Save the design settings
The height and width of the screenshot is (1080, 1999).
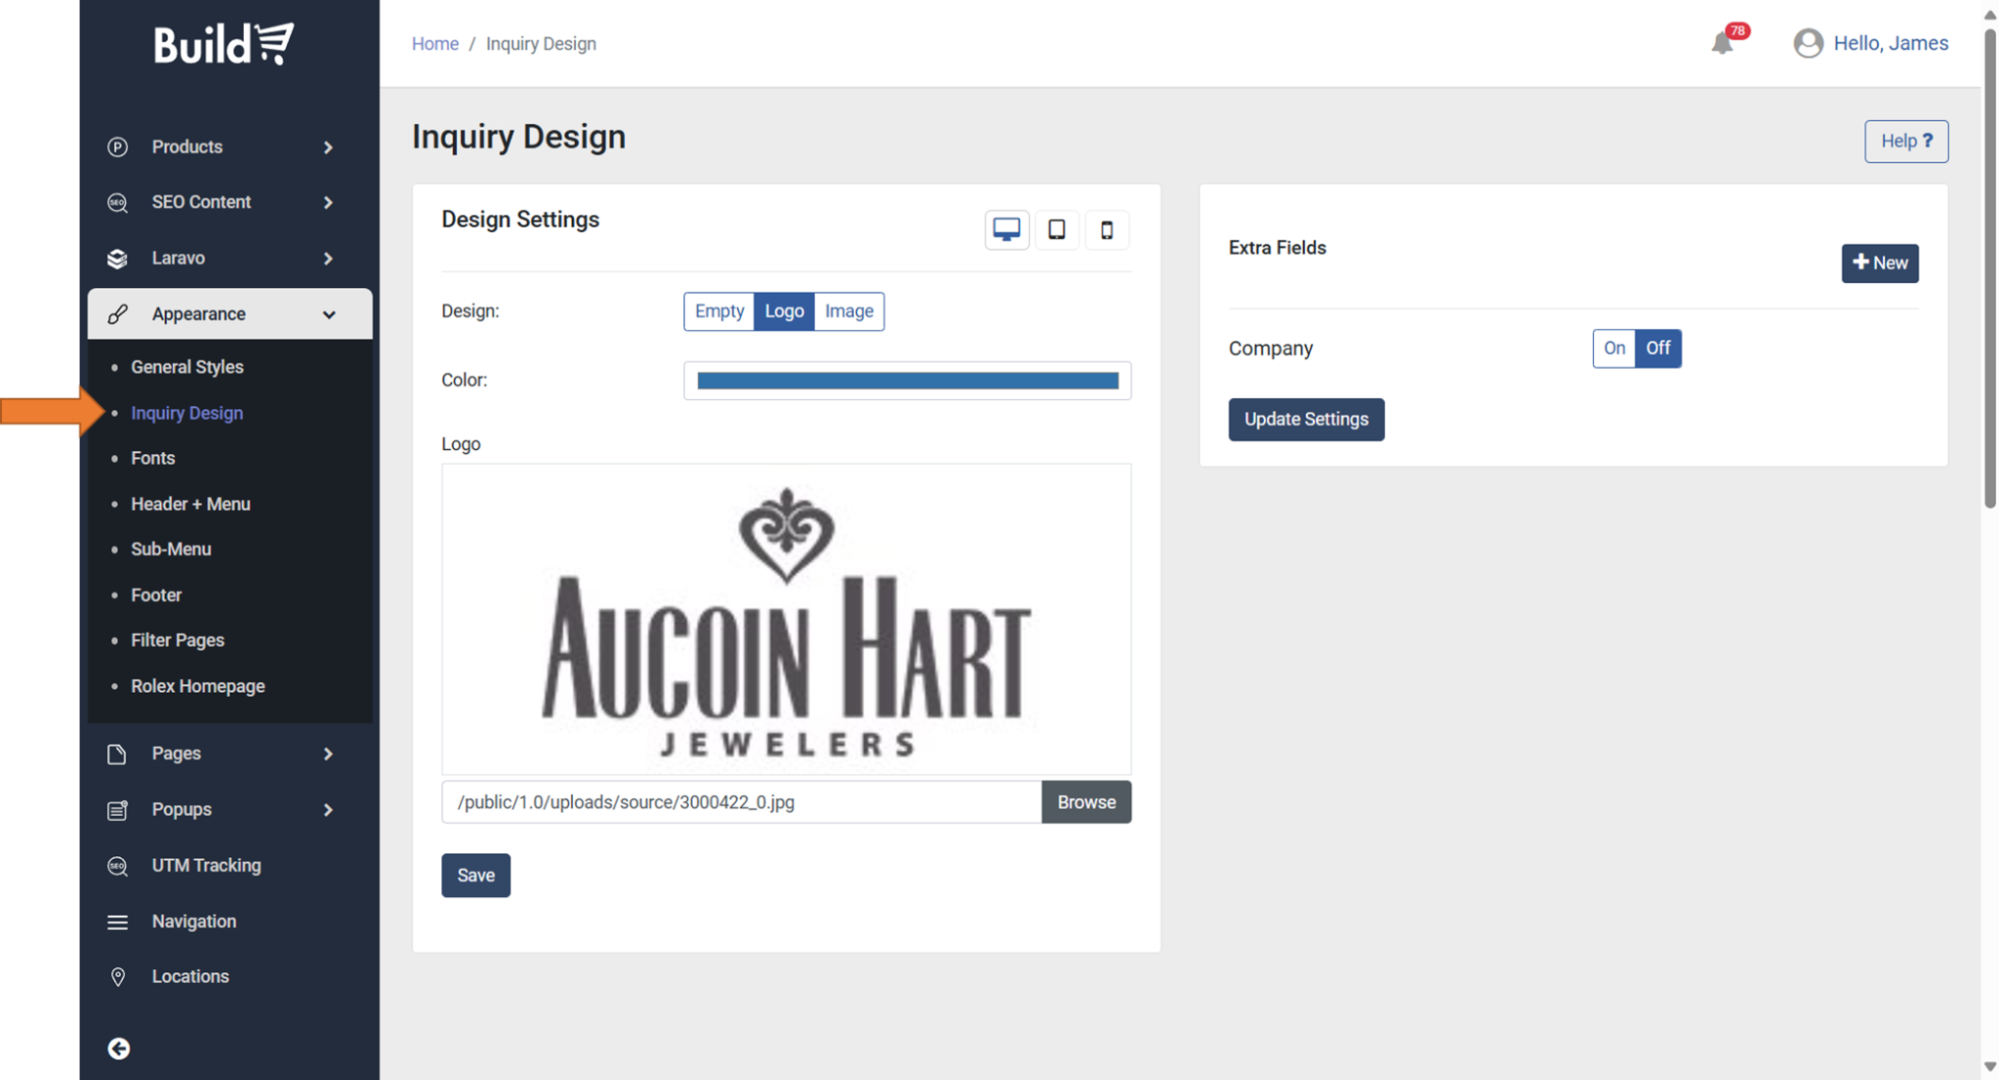point(476,875)
